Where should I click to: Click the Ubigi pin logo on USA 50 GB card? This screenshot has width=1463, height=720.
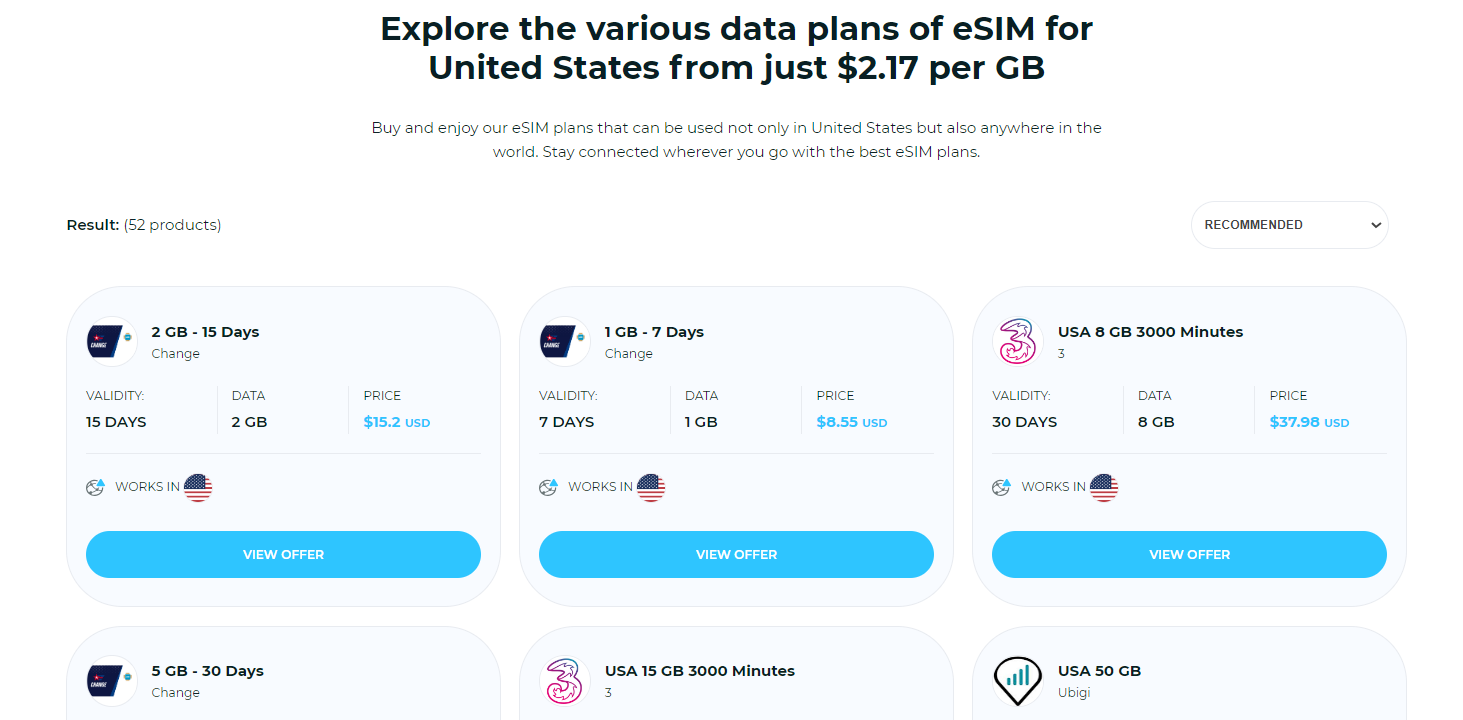pos(1017,680)
